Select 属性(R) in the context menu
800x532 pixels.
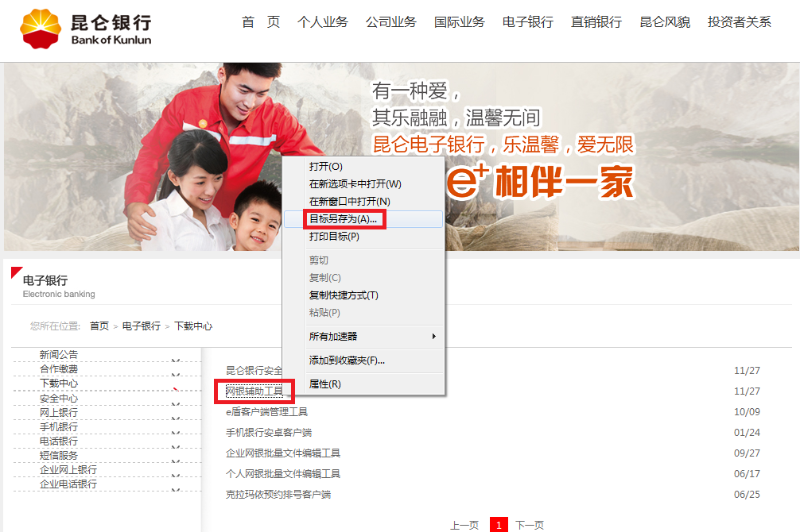point(325,384)
